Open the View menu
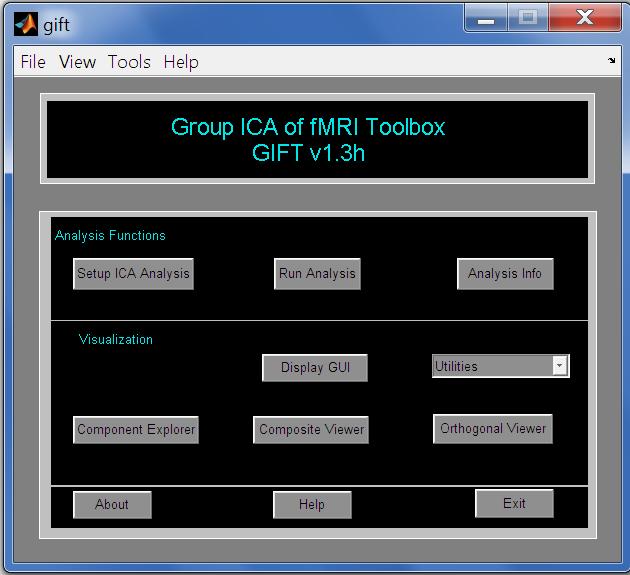This screenshot has height=575, width=630. (77, 62)
